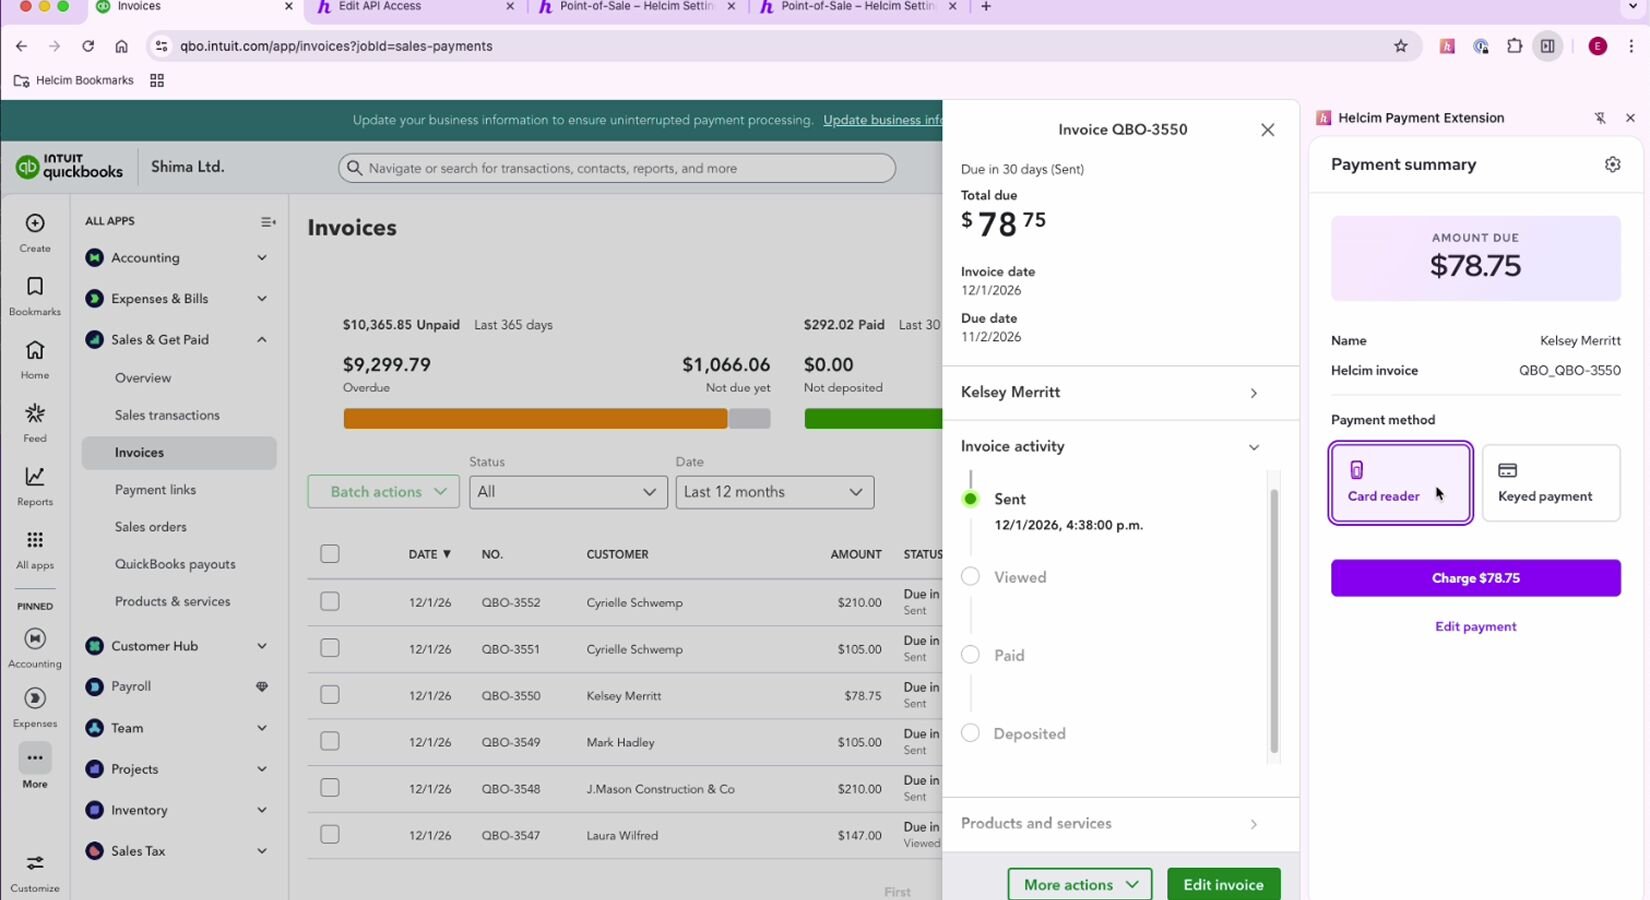Open the Feed icon in left rail
The width and height of the screenshot is (1650, 900).
(x=35, y=415)
